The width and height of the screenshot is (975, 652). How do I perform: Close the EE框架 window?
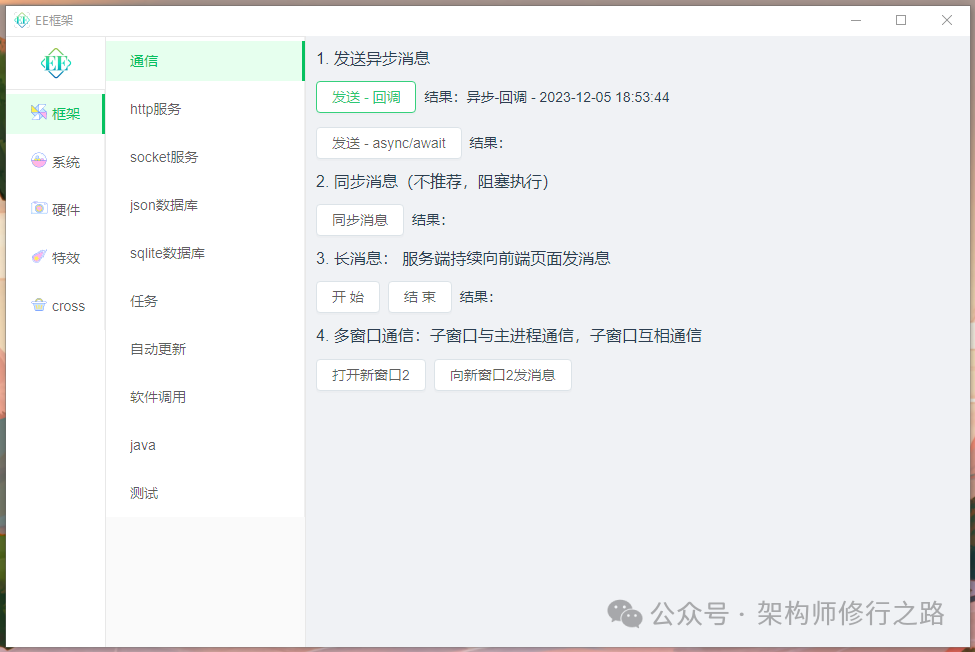point(946,21)
